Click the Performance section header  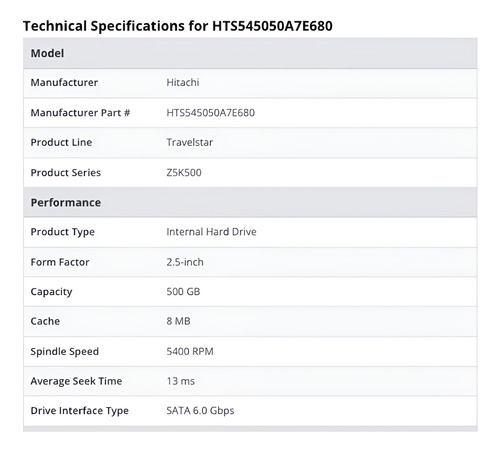tap(250, 202)
